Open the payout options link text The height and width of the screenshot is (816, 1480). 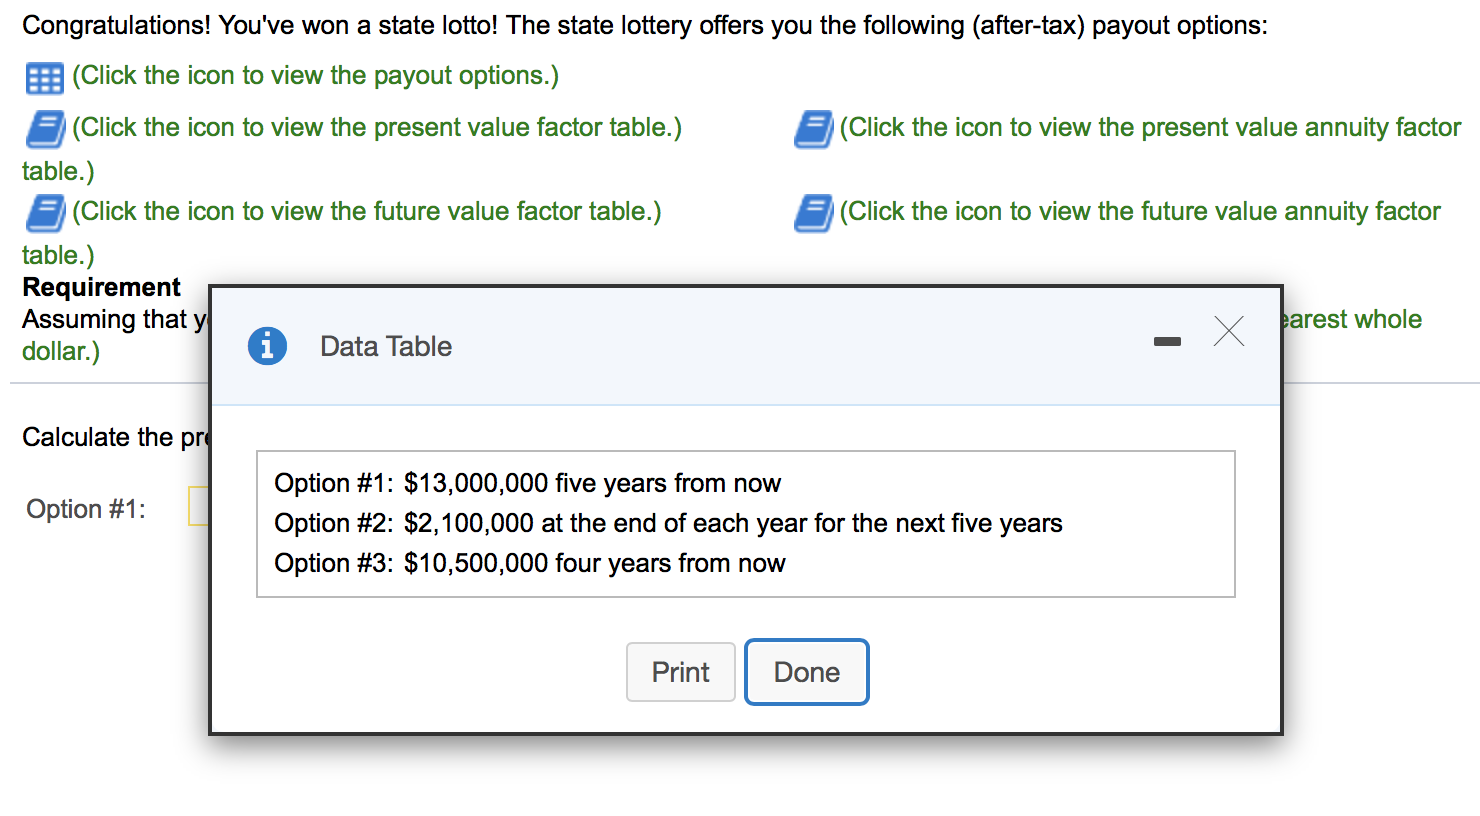pyautogui.click(x=314, y=75)
